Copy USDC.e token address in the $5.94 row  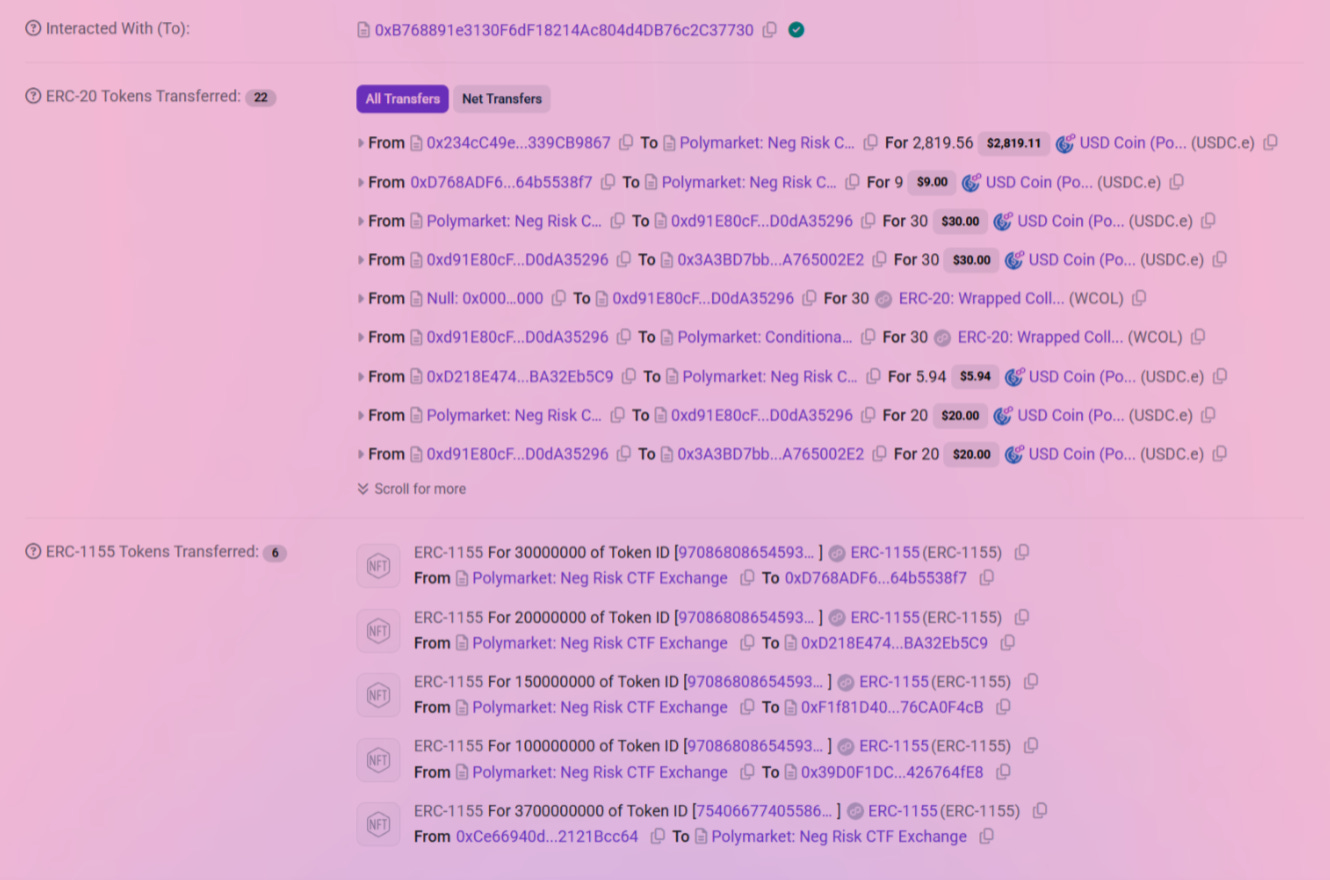tap(1220, 377)
